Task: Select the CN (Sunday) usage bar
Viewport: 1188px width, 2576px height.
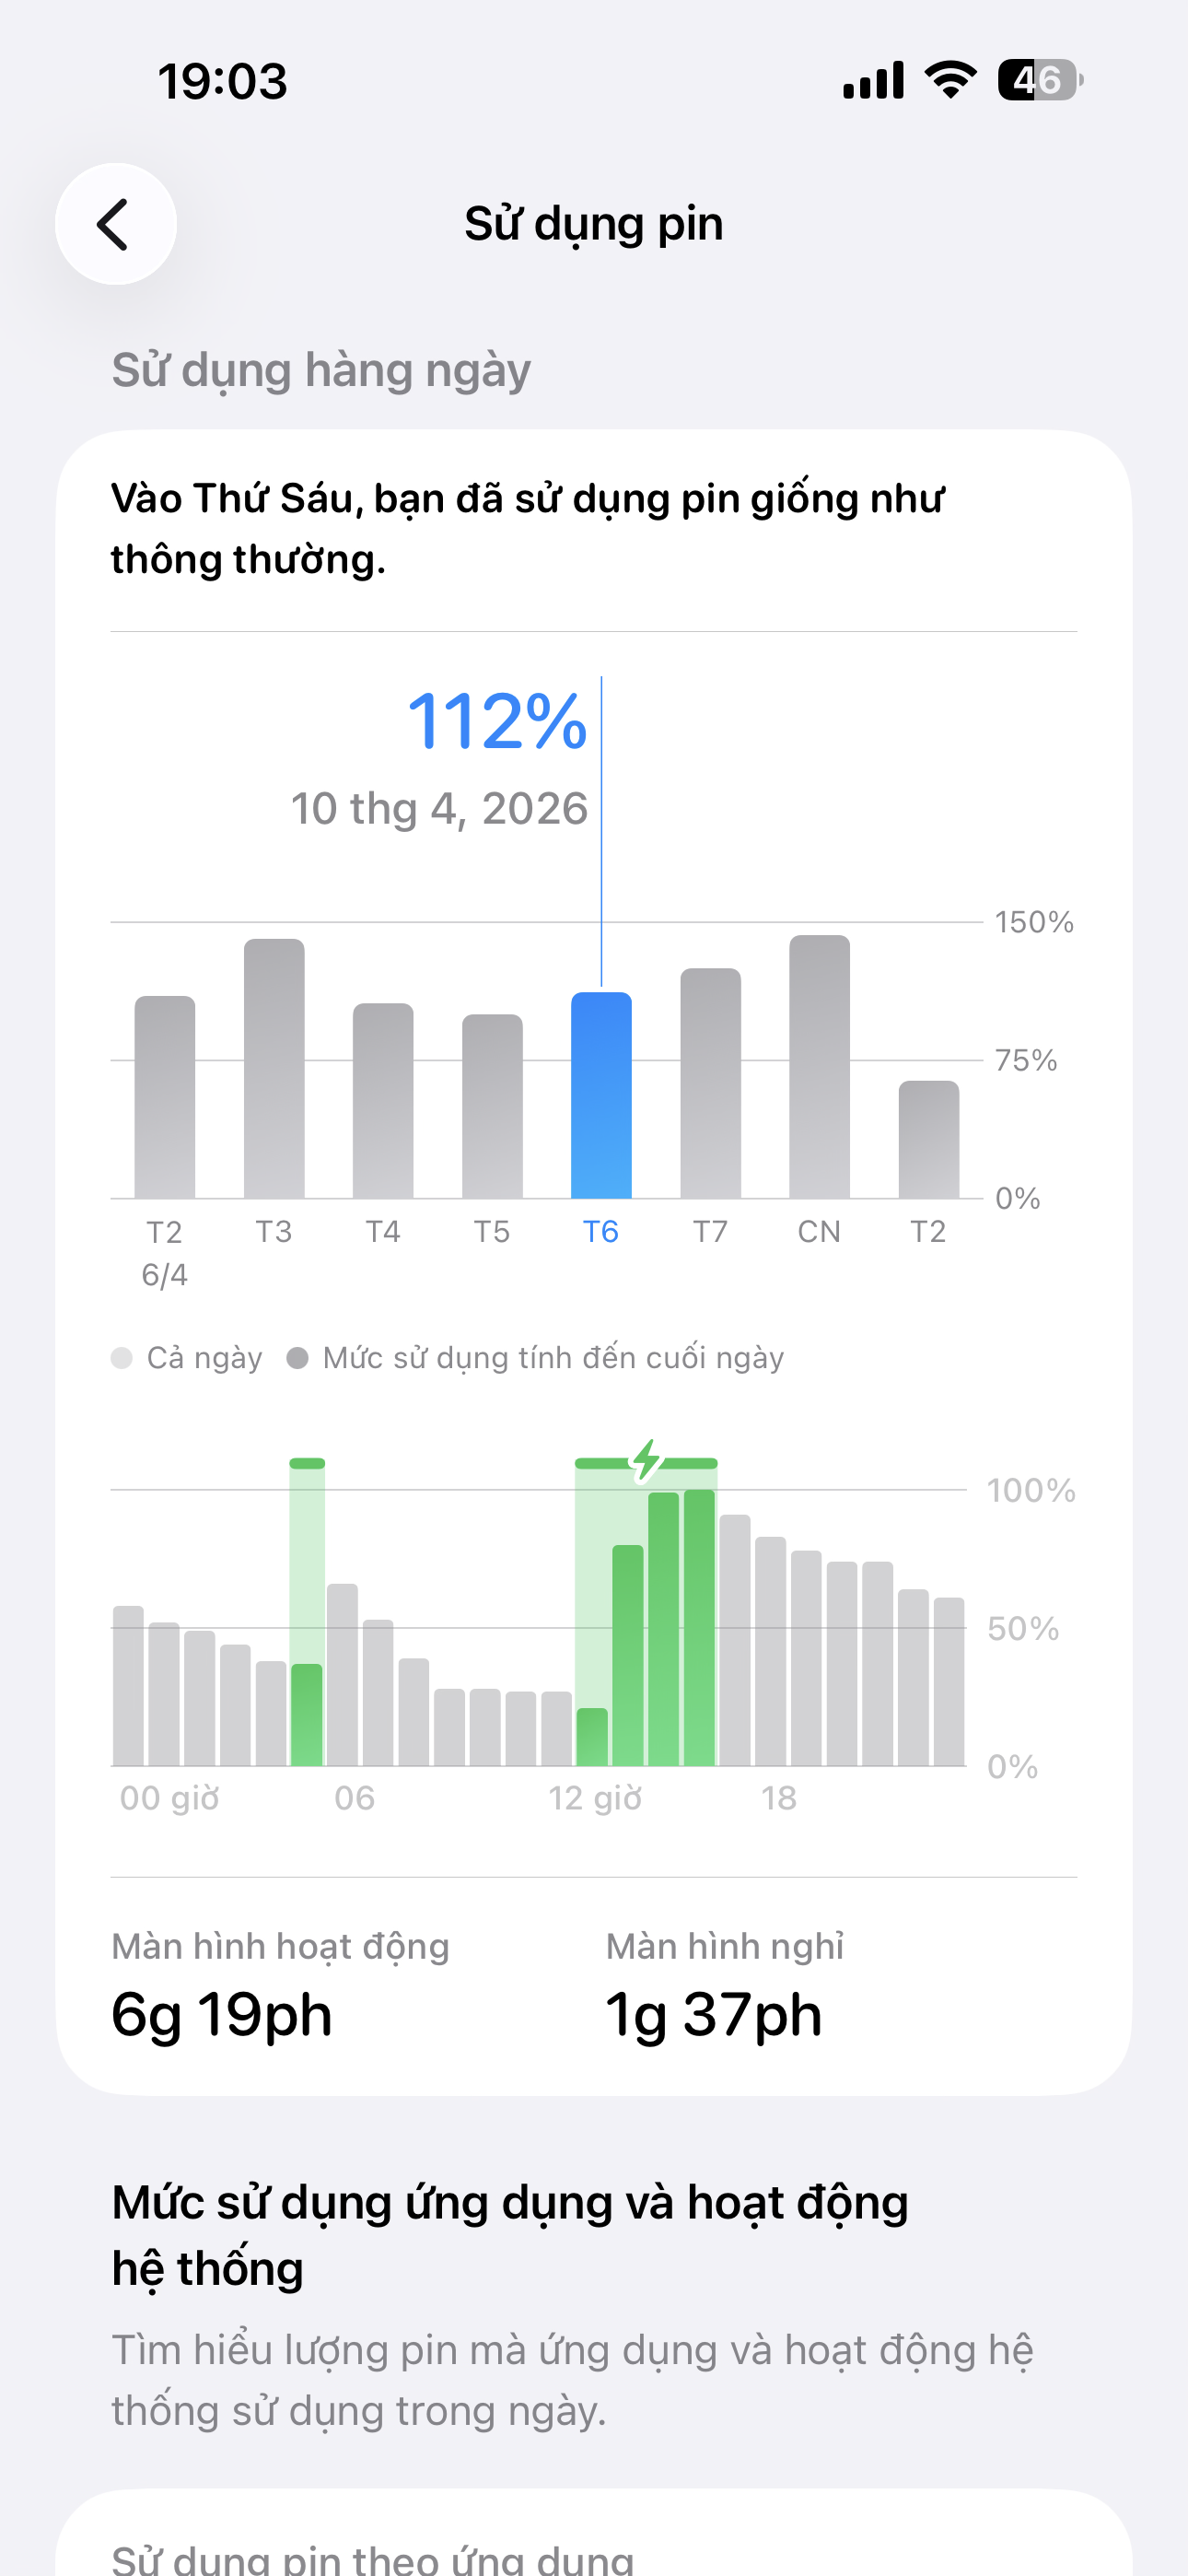Action: point(819,1066)
